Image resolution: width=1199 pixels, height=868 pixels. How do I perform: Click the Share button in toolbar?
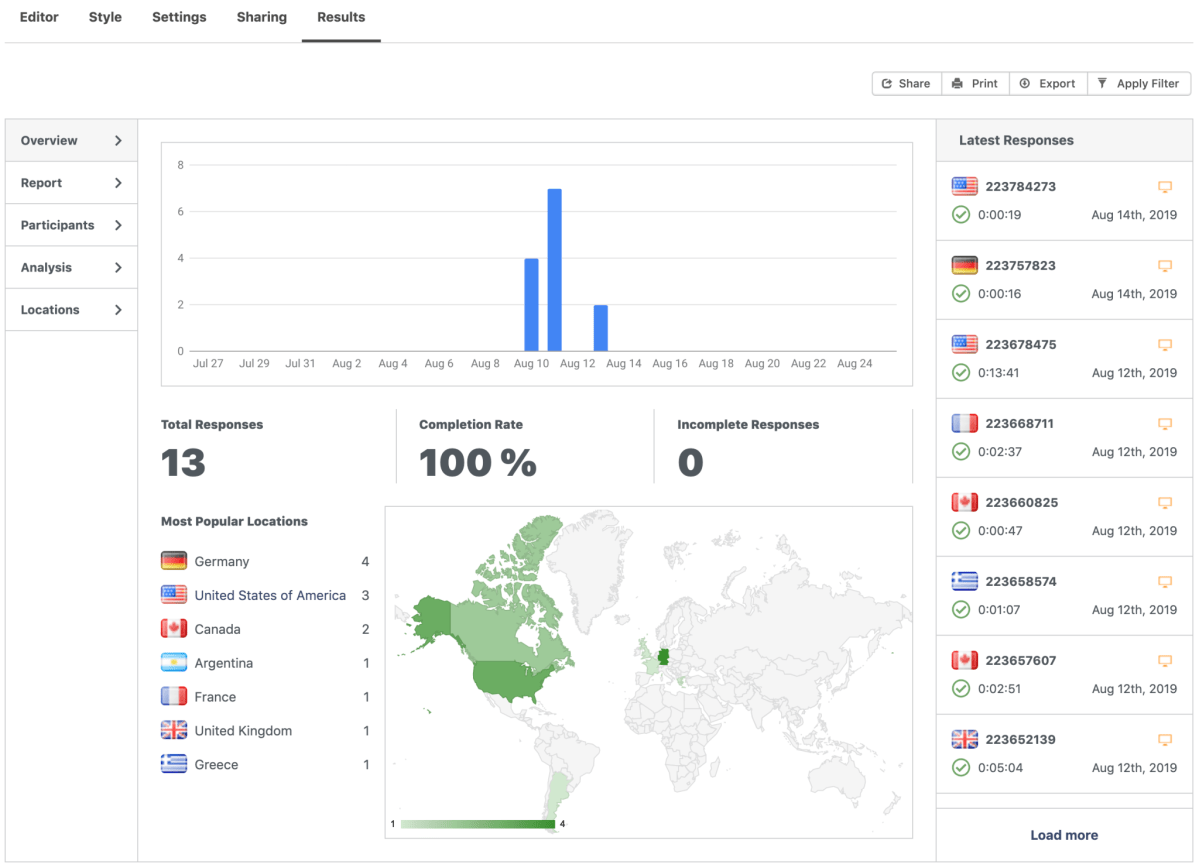tap(906, 84)
